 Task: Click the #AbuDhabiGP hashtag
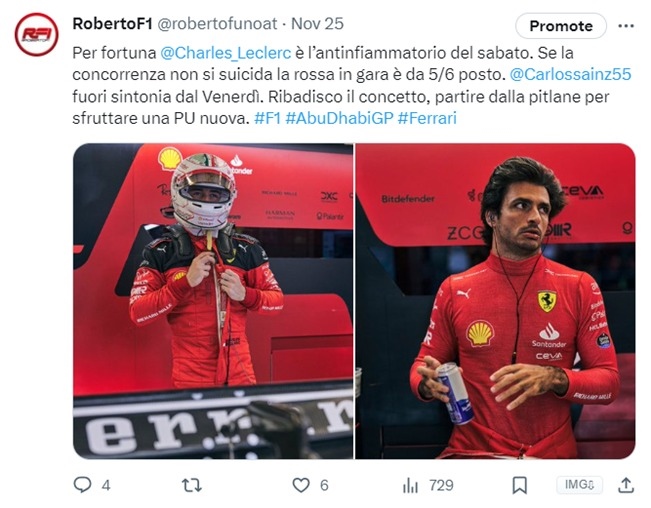coord(339,118)
